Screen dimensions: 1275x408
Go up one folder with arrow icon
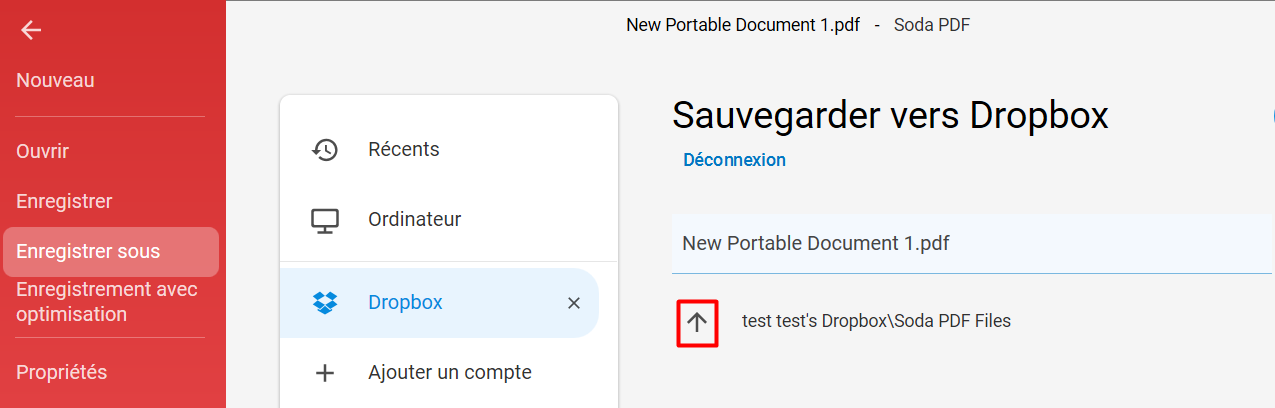click(x=697, y=322)
